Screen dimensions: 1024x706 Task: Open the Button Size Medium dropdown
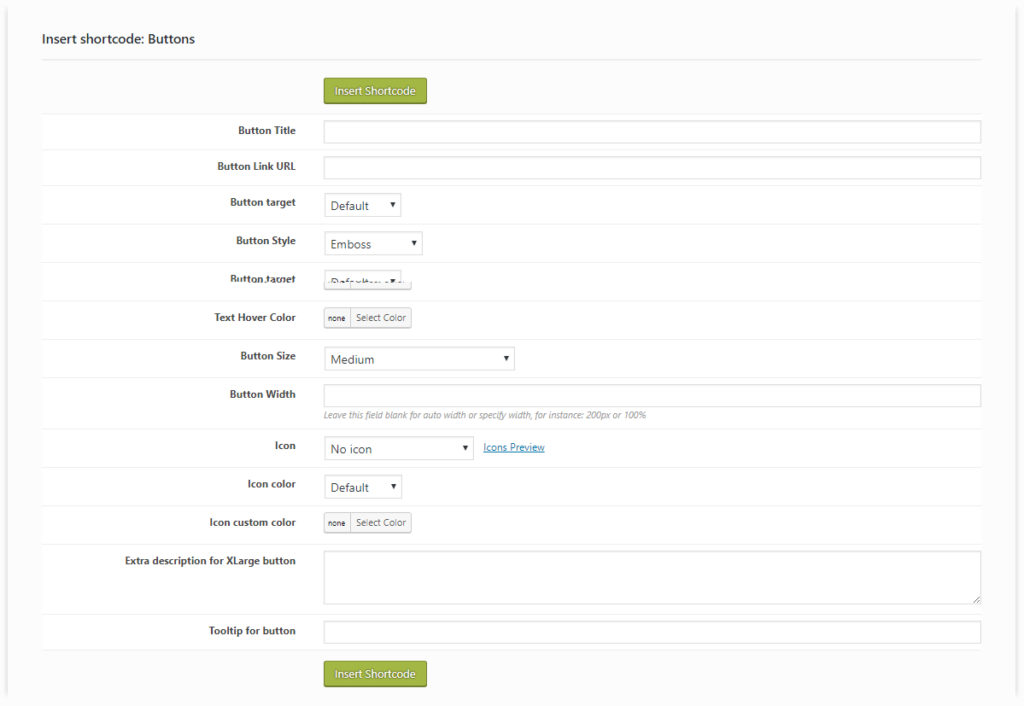click(419, 359)
